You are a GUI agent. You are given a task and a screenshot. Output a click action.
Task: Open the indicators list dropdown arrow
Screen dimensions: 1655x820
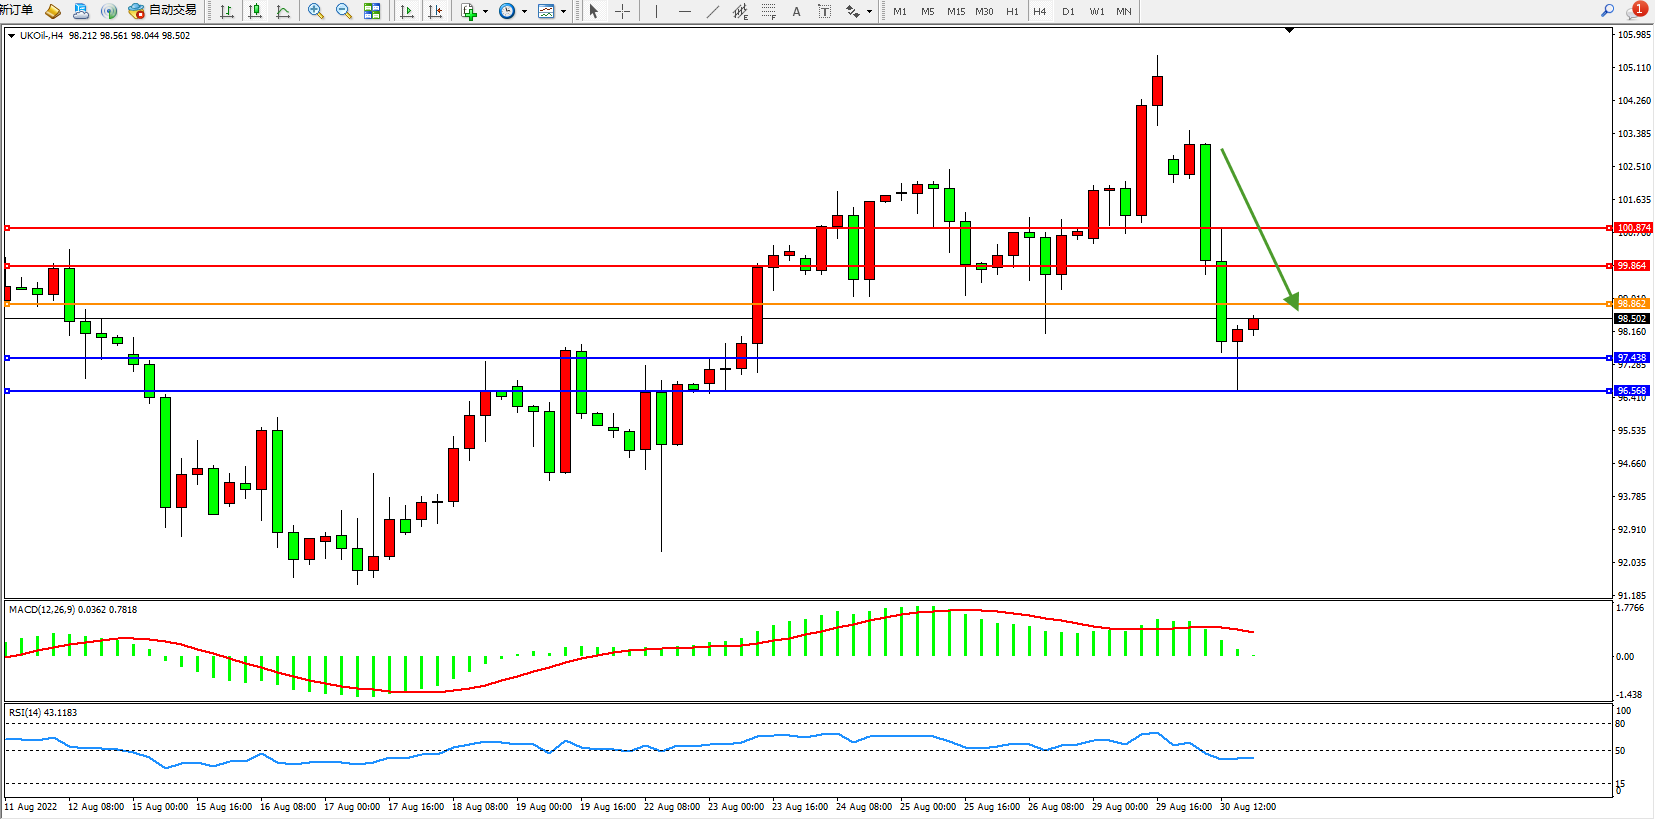coord(485,12)
